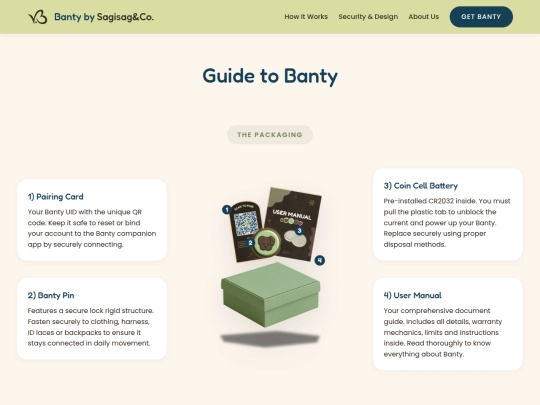Click the puppy Banty pin badge

(x=267, y=243)
